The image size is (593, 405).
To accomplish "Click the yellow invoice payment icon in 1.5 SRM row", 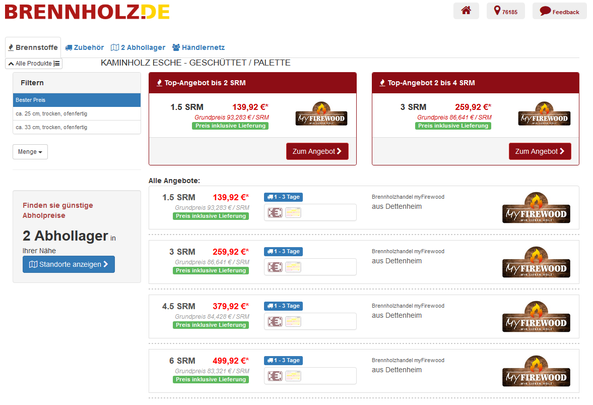I will click(293, 213).
